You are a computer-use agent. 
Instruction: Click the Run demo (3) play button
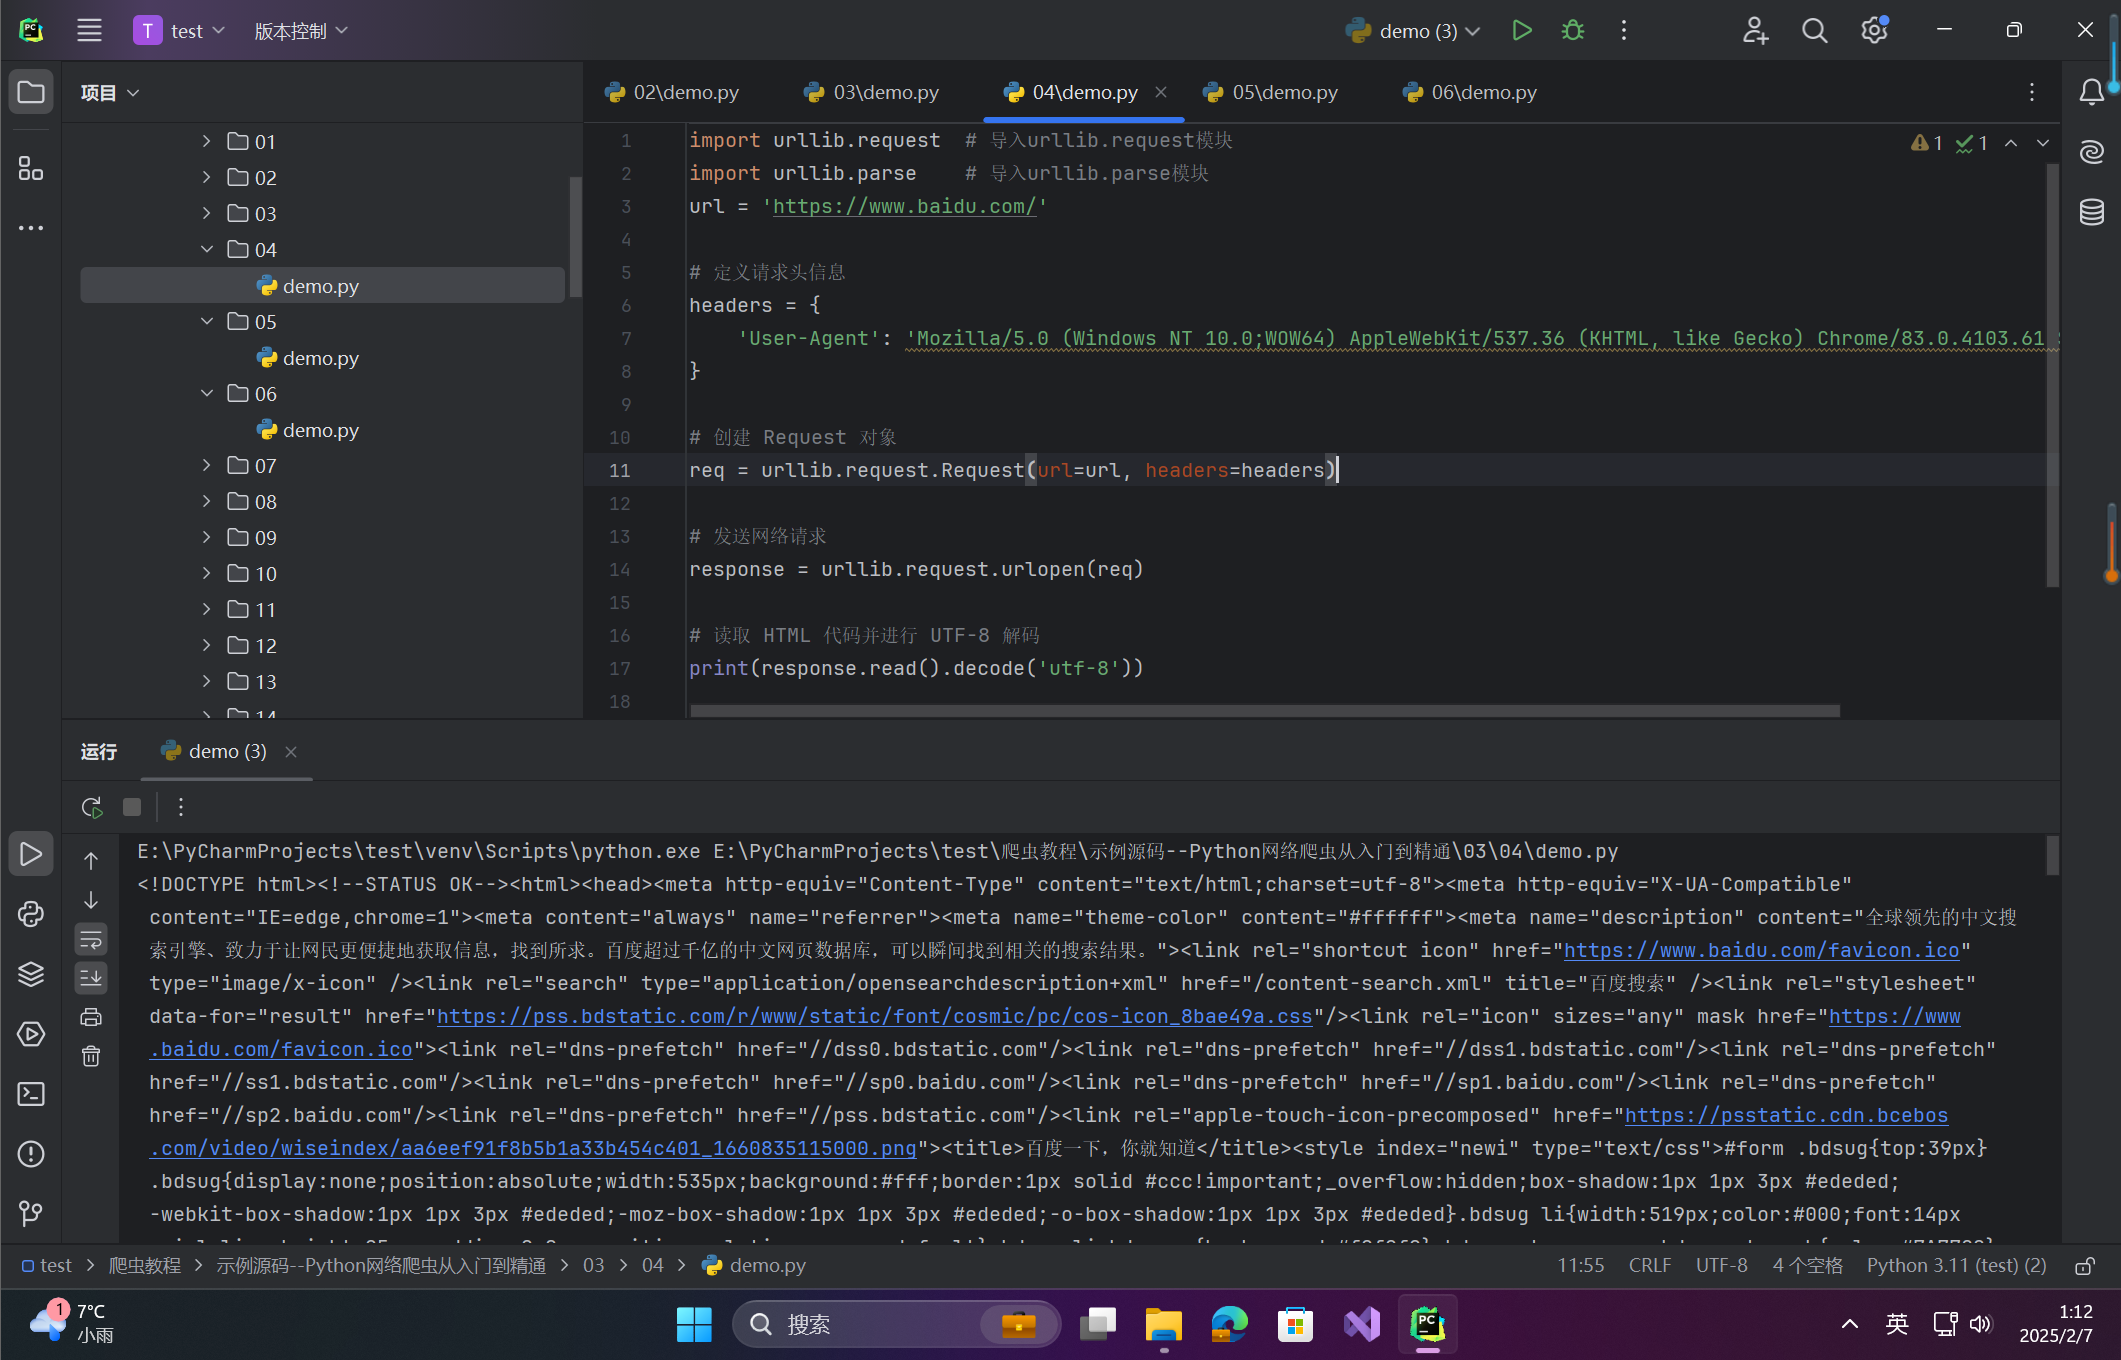pos(1521,31)
